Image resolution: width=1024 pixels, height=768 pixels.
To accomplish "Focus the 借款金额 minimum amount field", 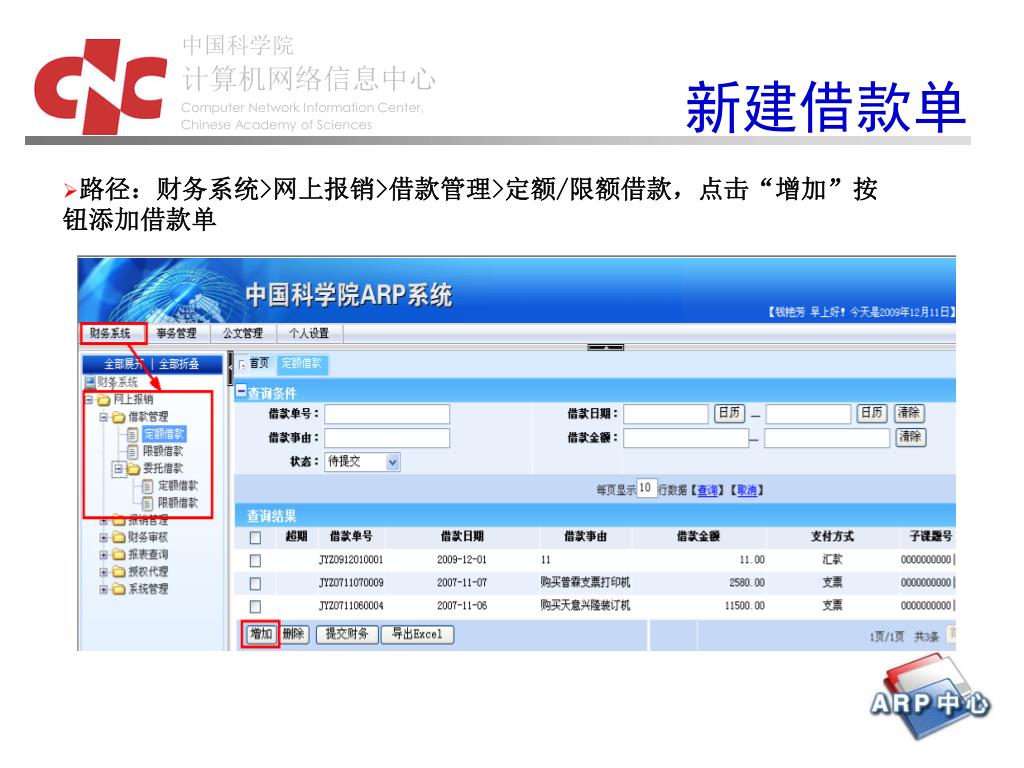I will (x=686, y=438).
